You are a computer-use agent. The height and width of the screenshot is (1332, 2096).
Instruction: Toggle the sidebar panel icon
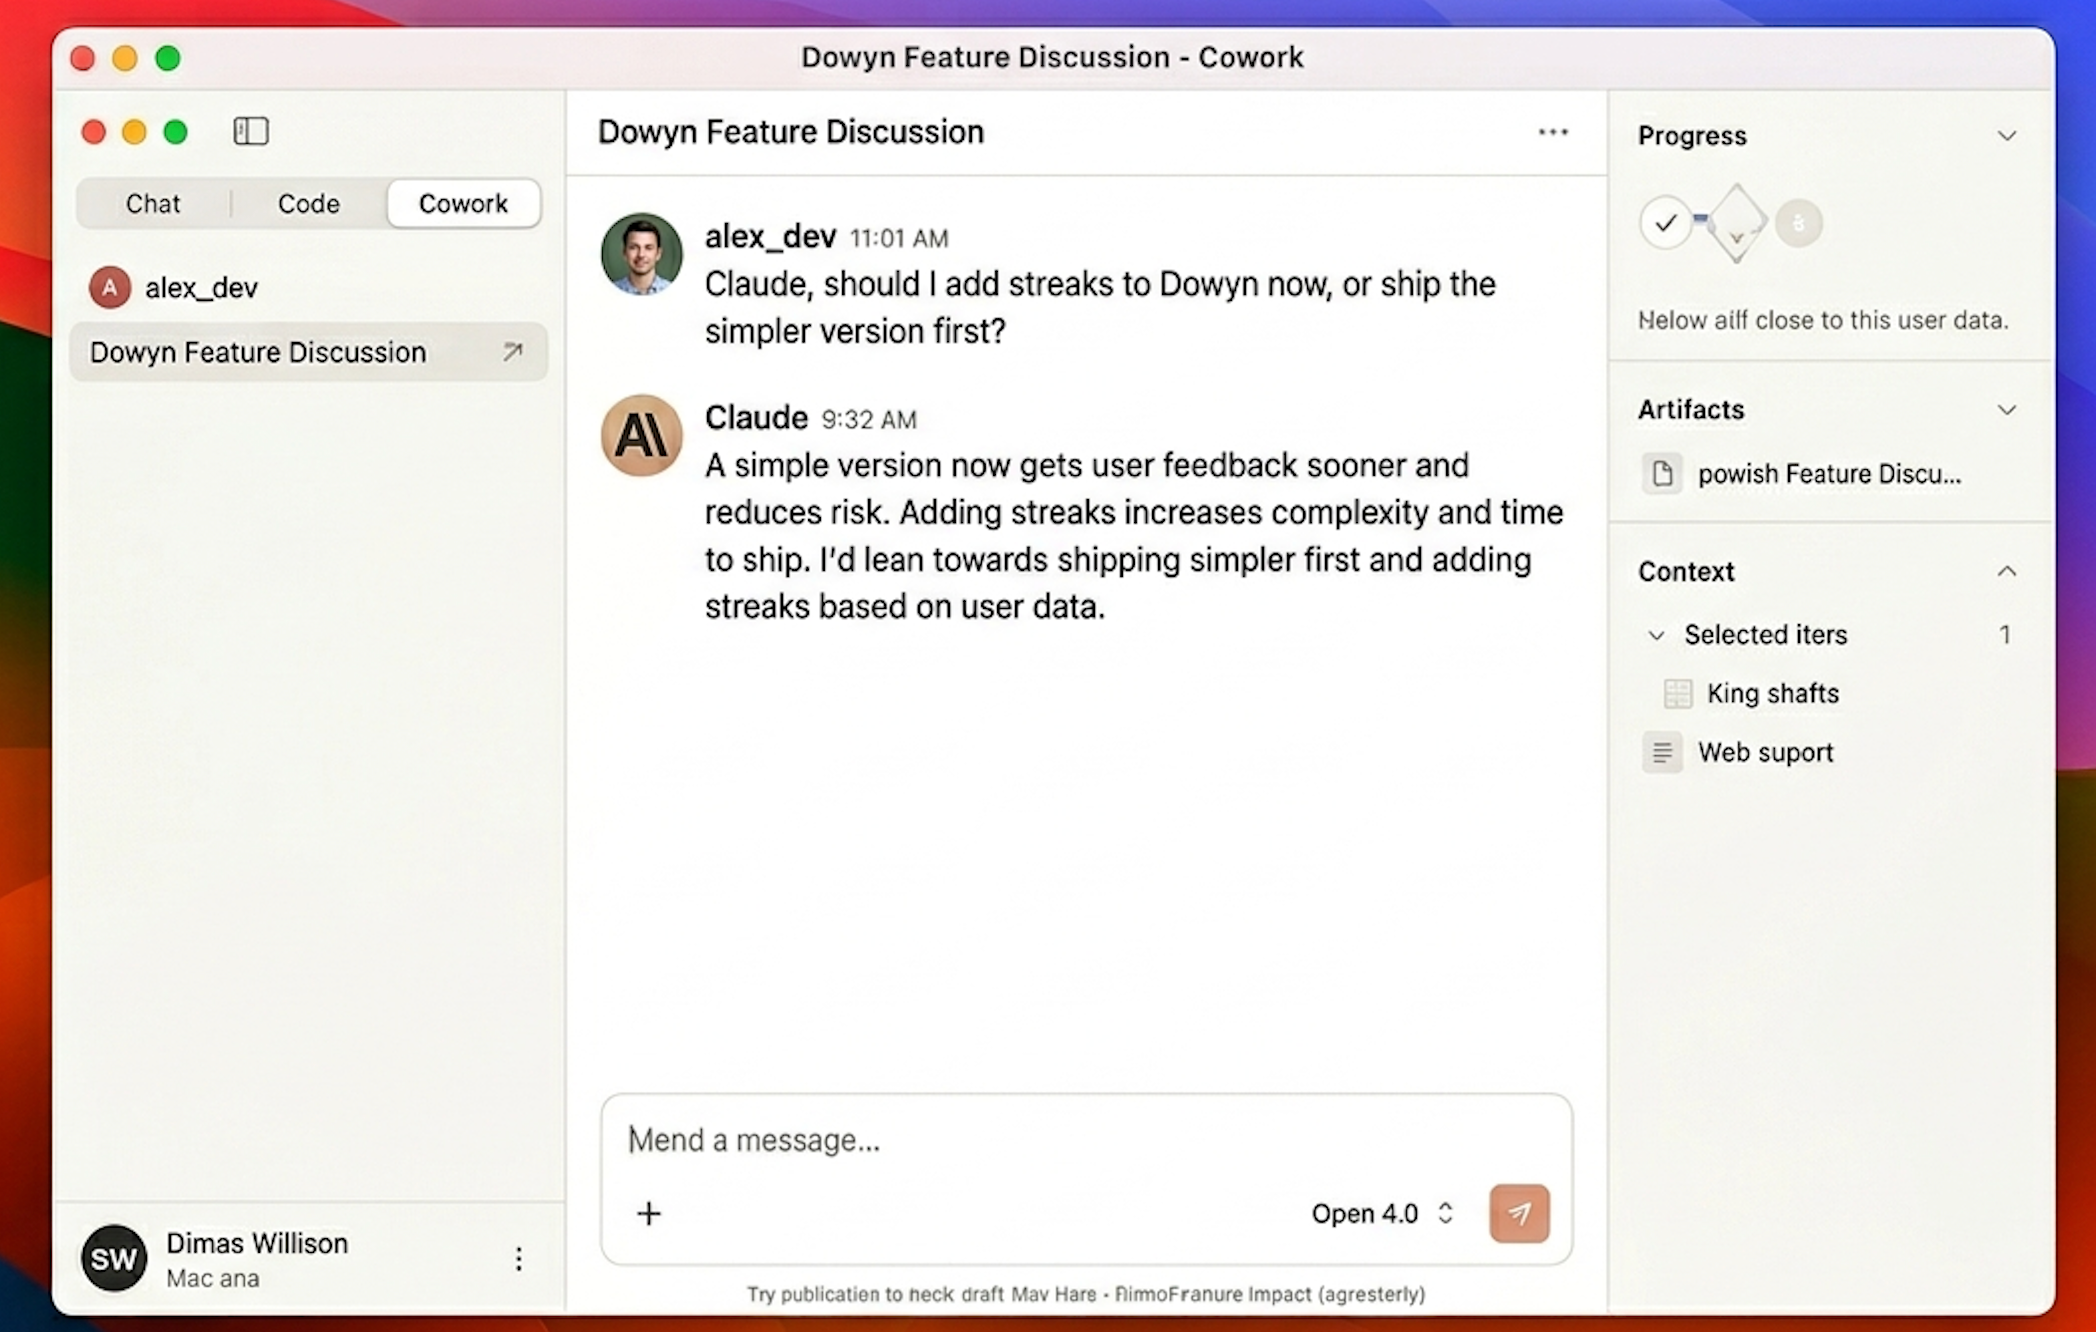[x=251, y=131]
